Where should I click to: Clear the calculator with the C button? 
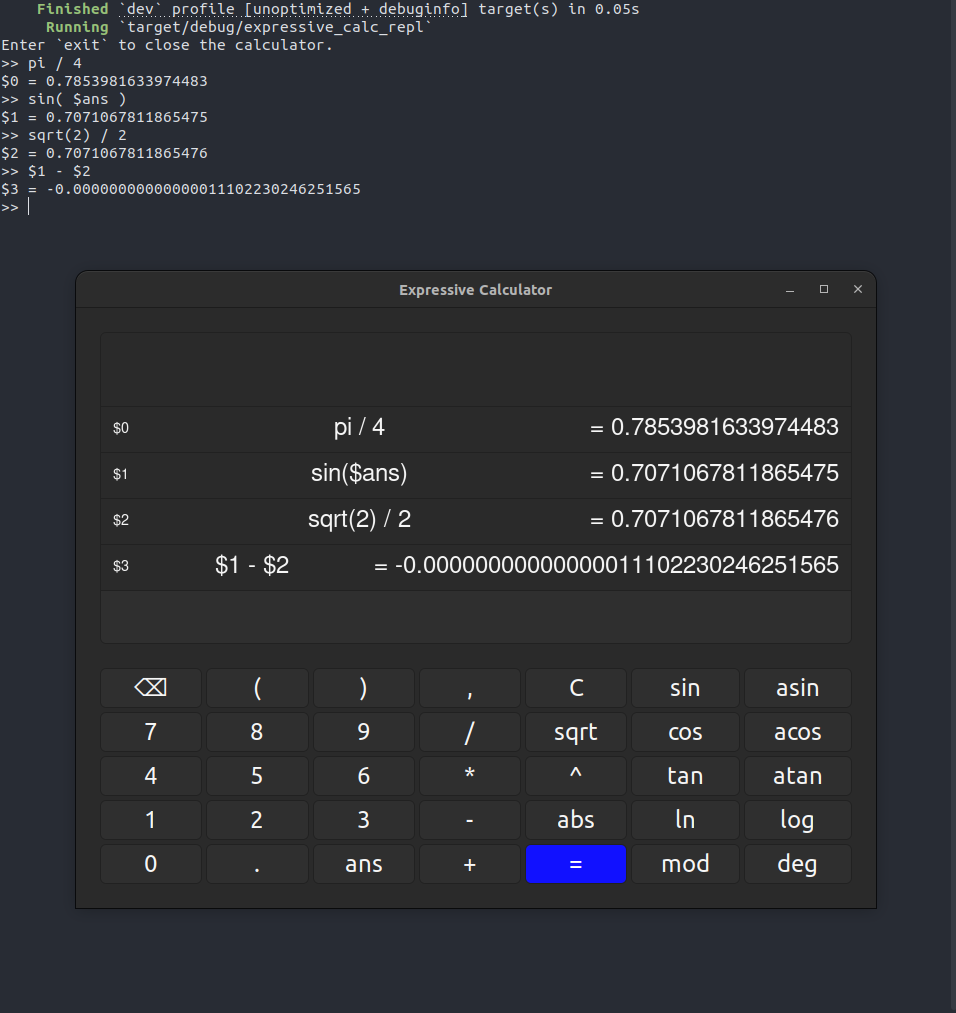[575, 687]
